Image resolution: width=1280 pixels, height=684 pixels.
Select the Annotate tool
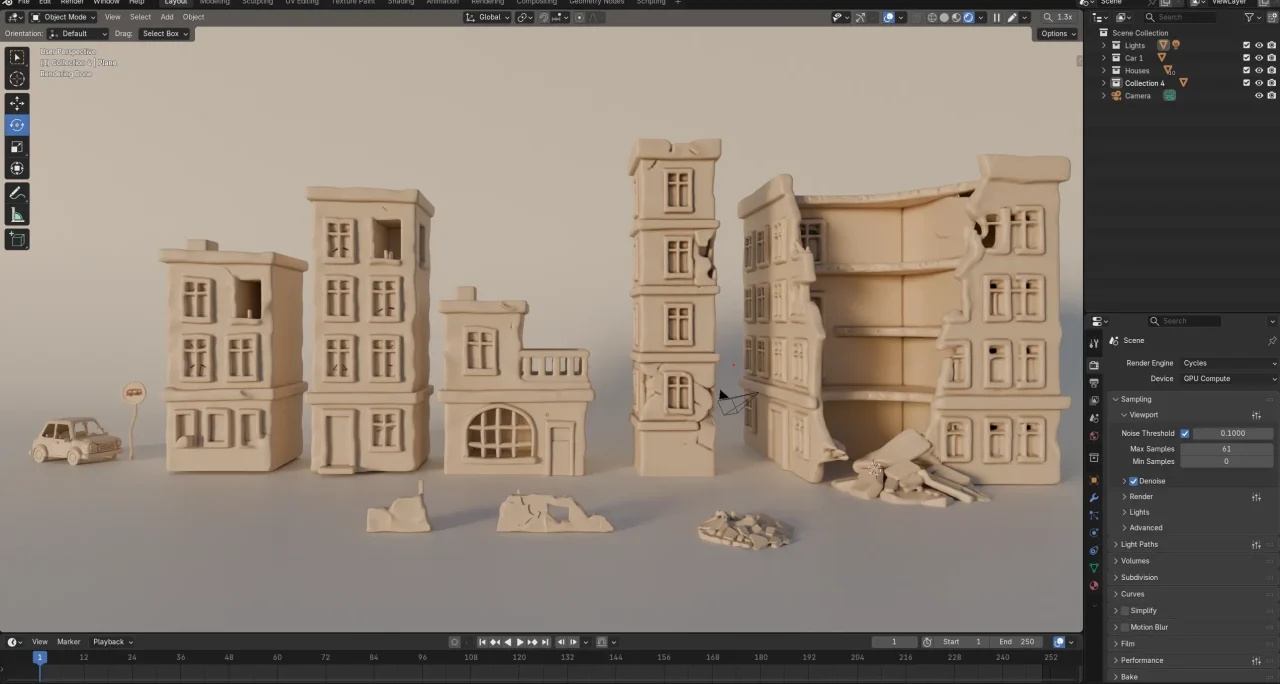pyautogui.click(x=16, y=193)
